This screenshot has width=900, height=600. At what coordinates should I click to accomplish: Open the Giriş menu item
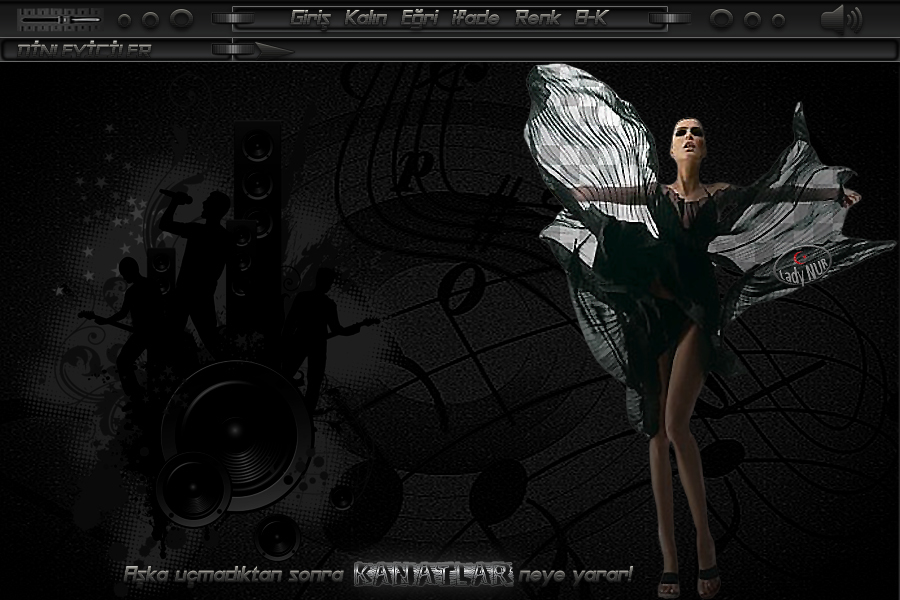pyautogui.click(x=312, y=18)
